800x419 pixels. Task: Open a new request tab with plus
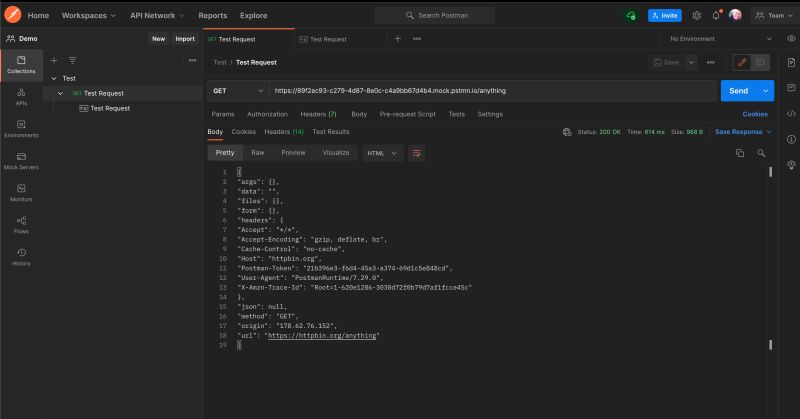pyautogui.click(x=397, y=39)
